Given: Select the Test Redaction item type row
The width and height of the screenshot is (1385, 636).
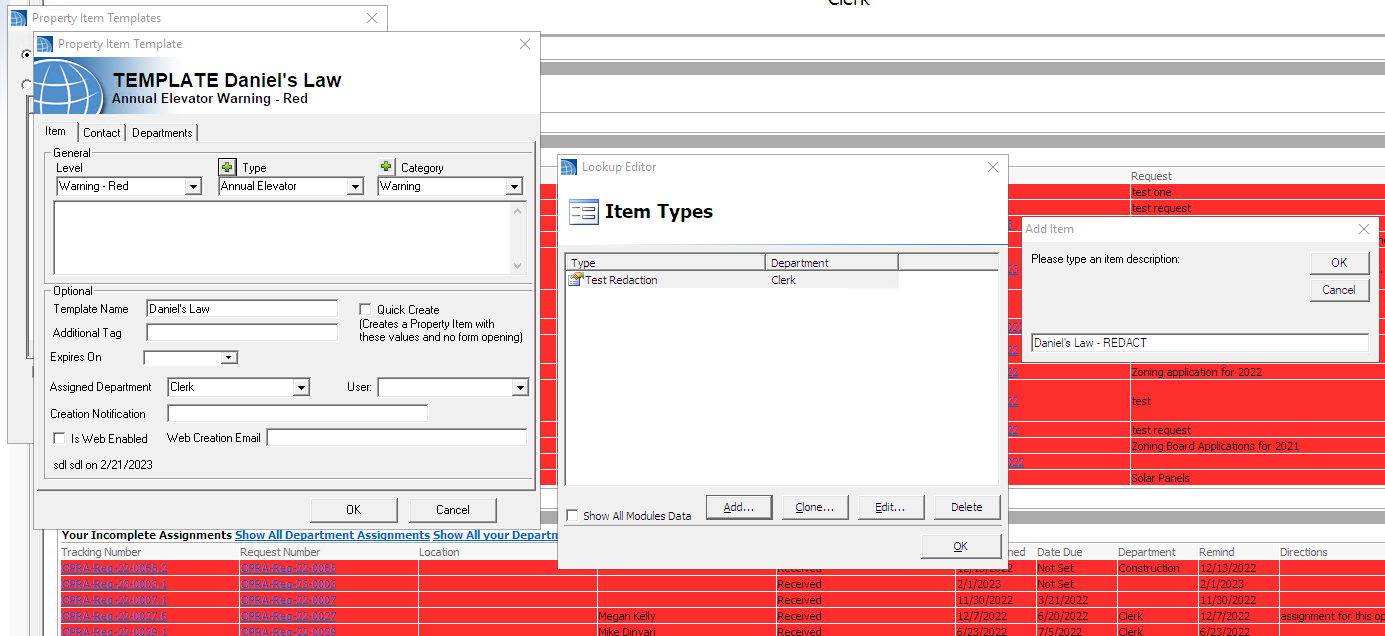Looking at the screenshot, I should point(732,280).
